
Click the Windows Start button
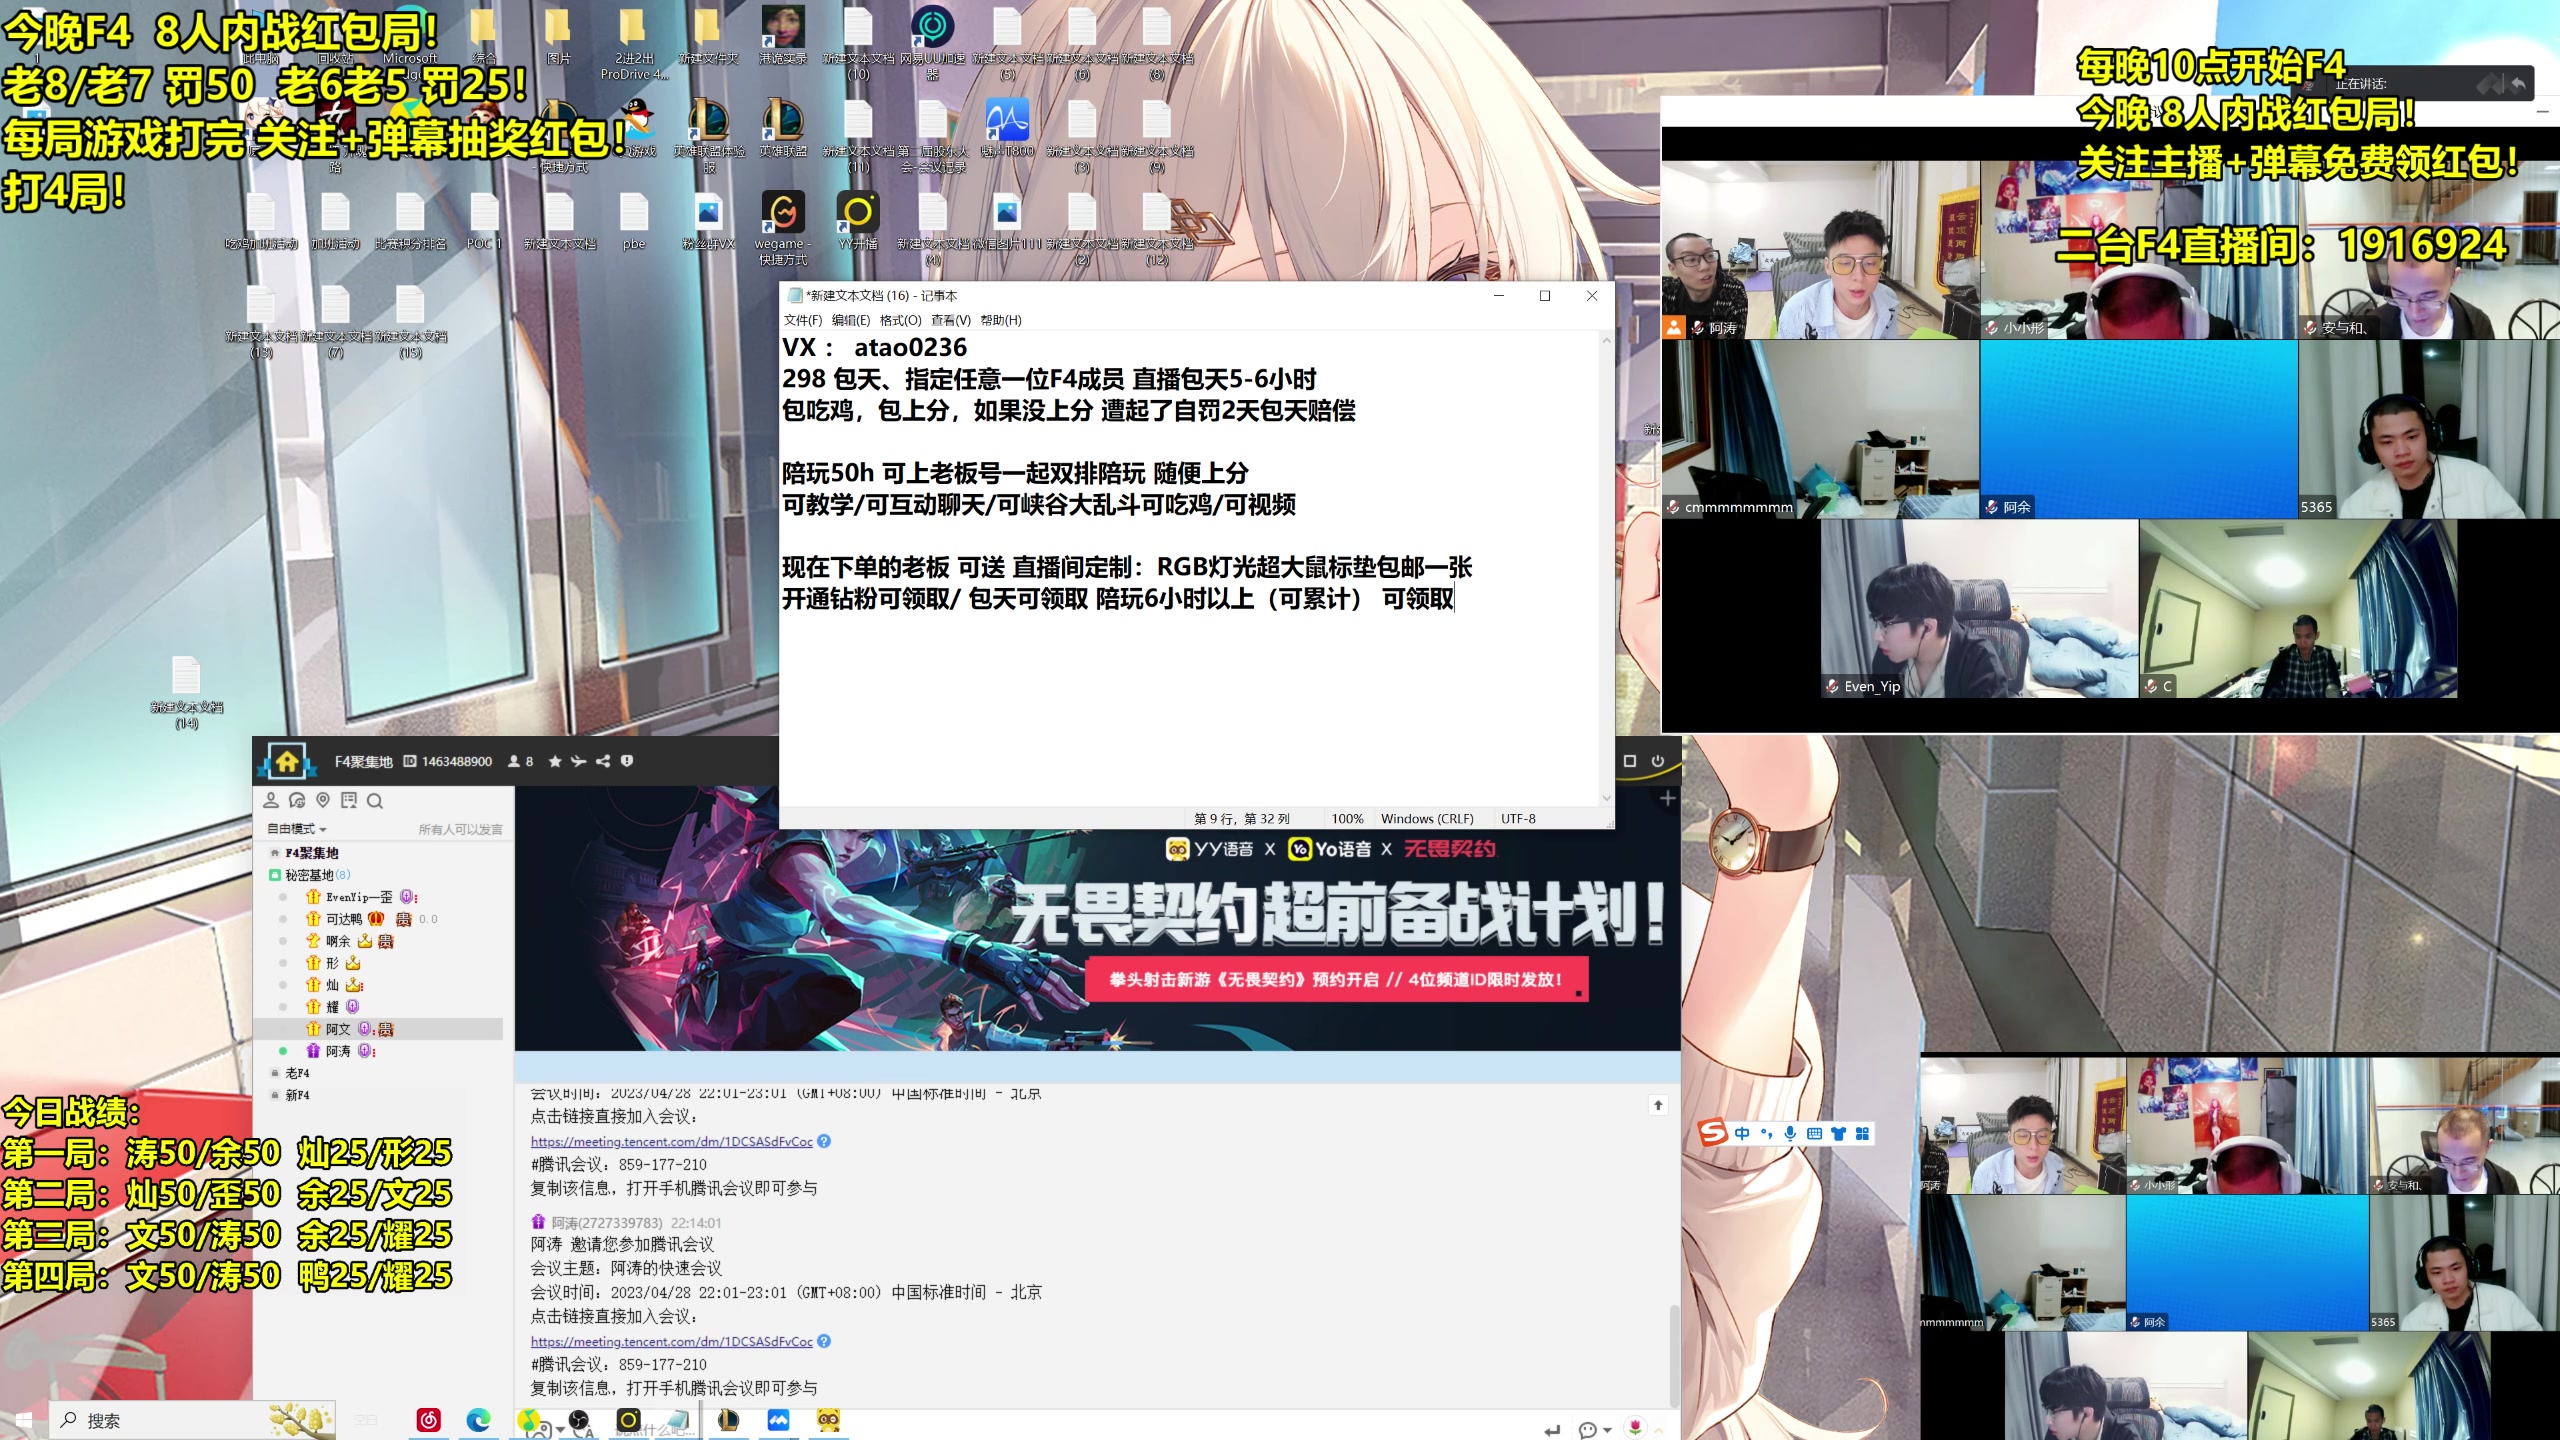click(24, 1420)
